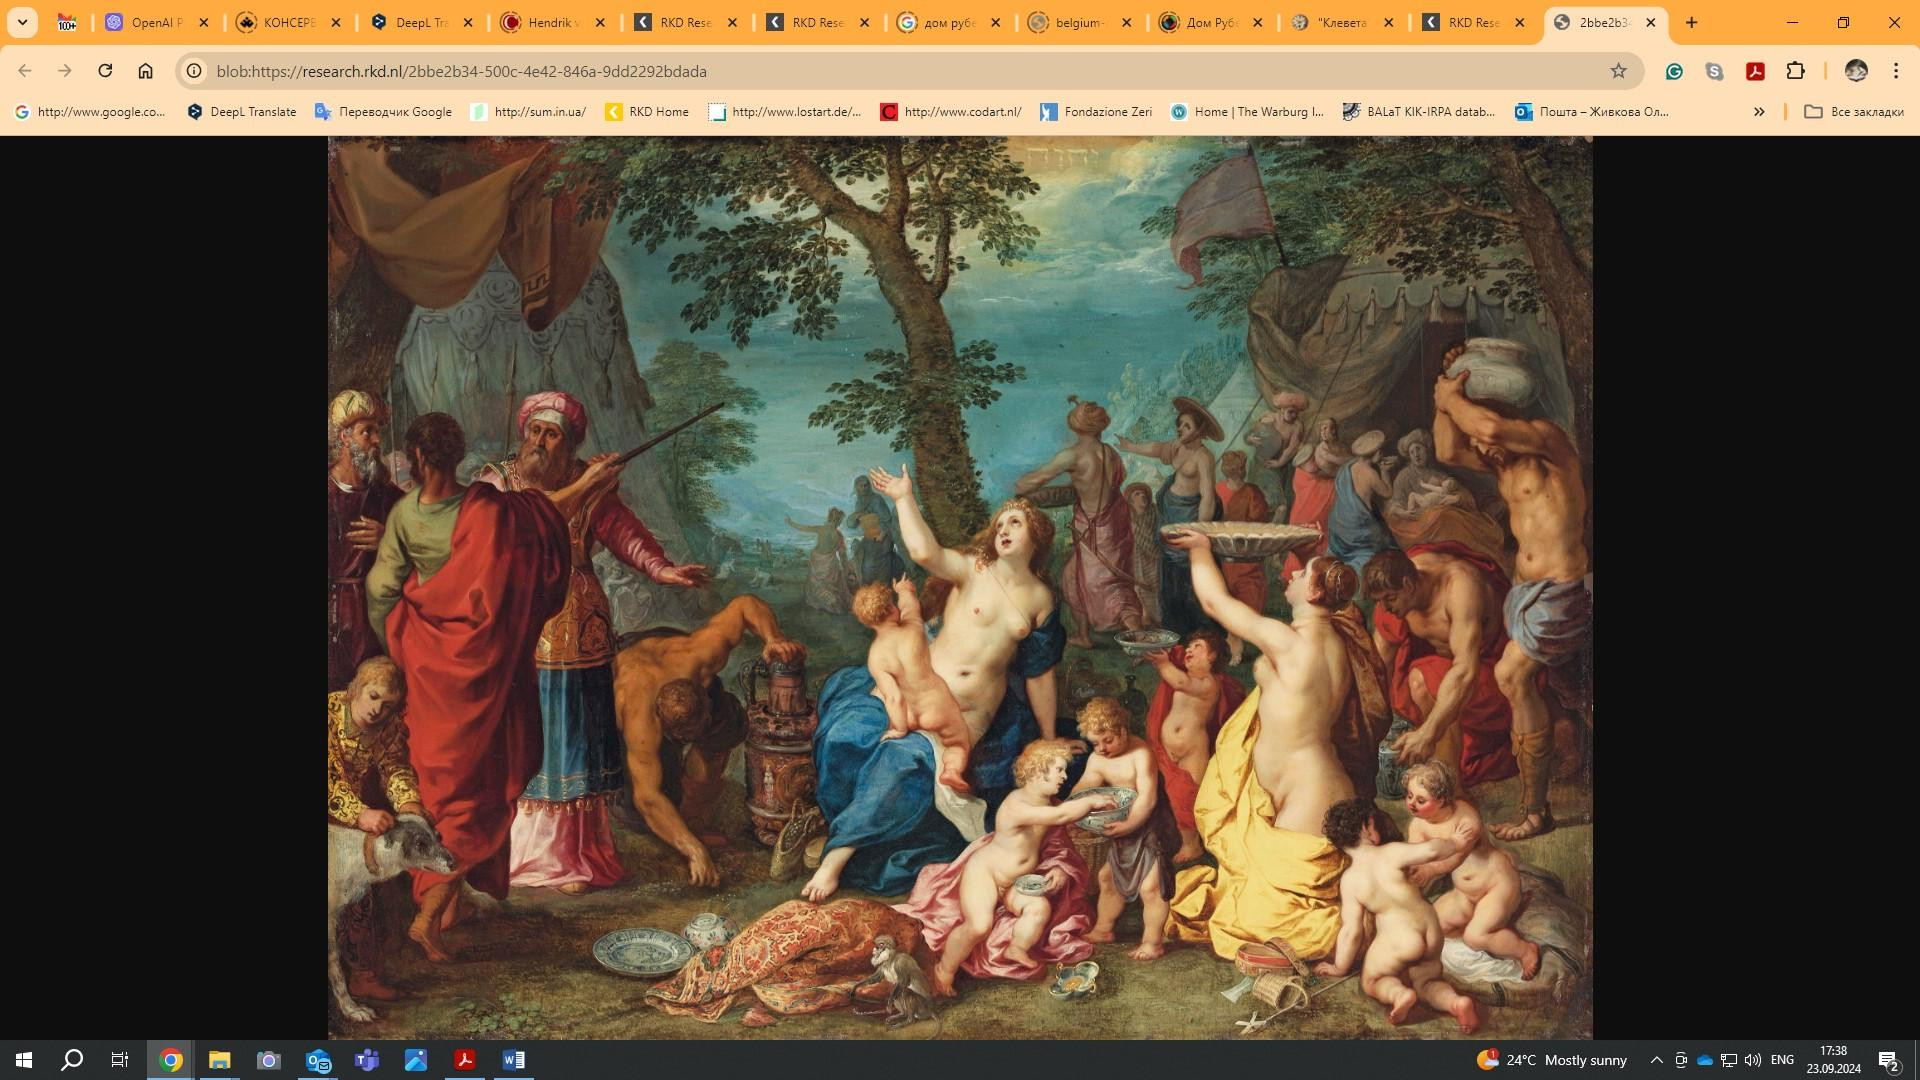This screenshot has height=1080, width=1920.
Task: Click the Home icon in the Chrome toolbar
Action: pos(145,71)
